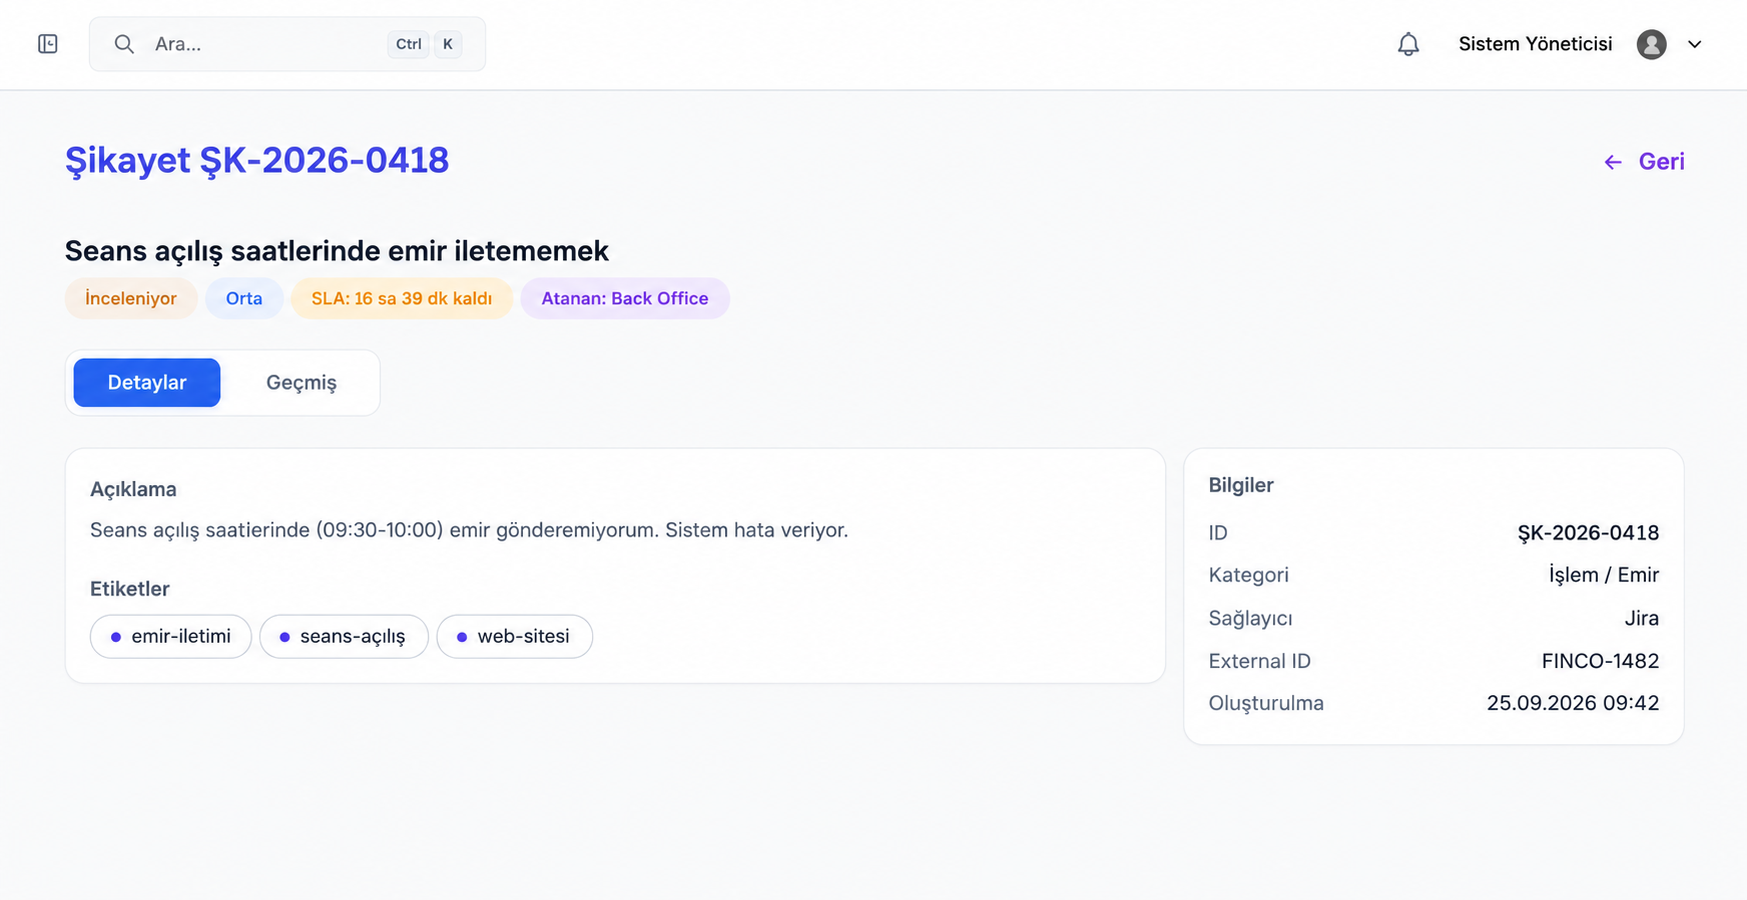Image resolution: width=1747 pixels, height=900 pixels.
Task: Click the FINCO-1482 external ID value
Action: (1600, 661)
